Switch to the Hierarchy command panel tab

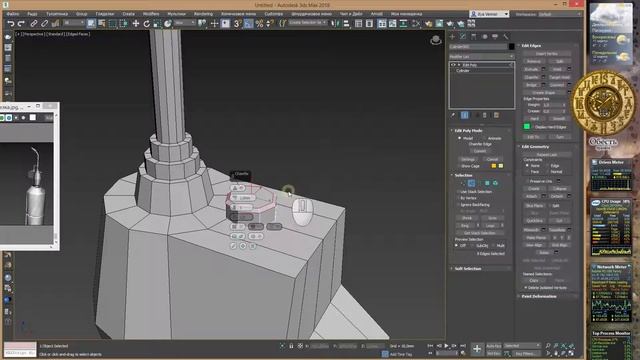tap(474, 37)
